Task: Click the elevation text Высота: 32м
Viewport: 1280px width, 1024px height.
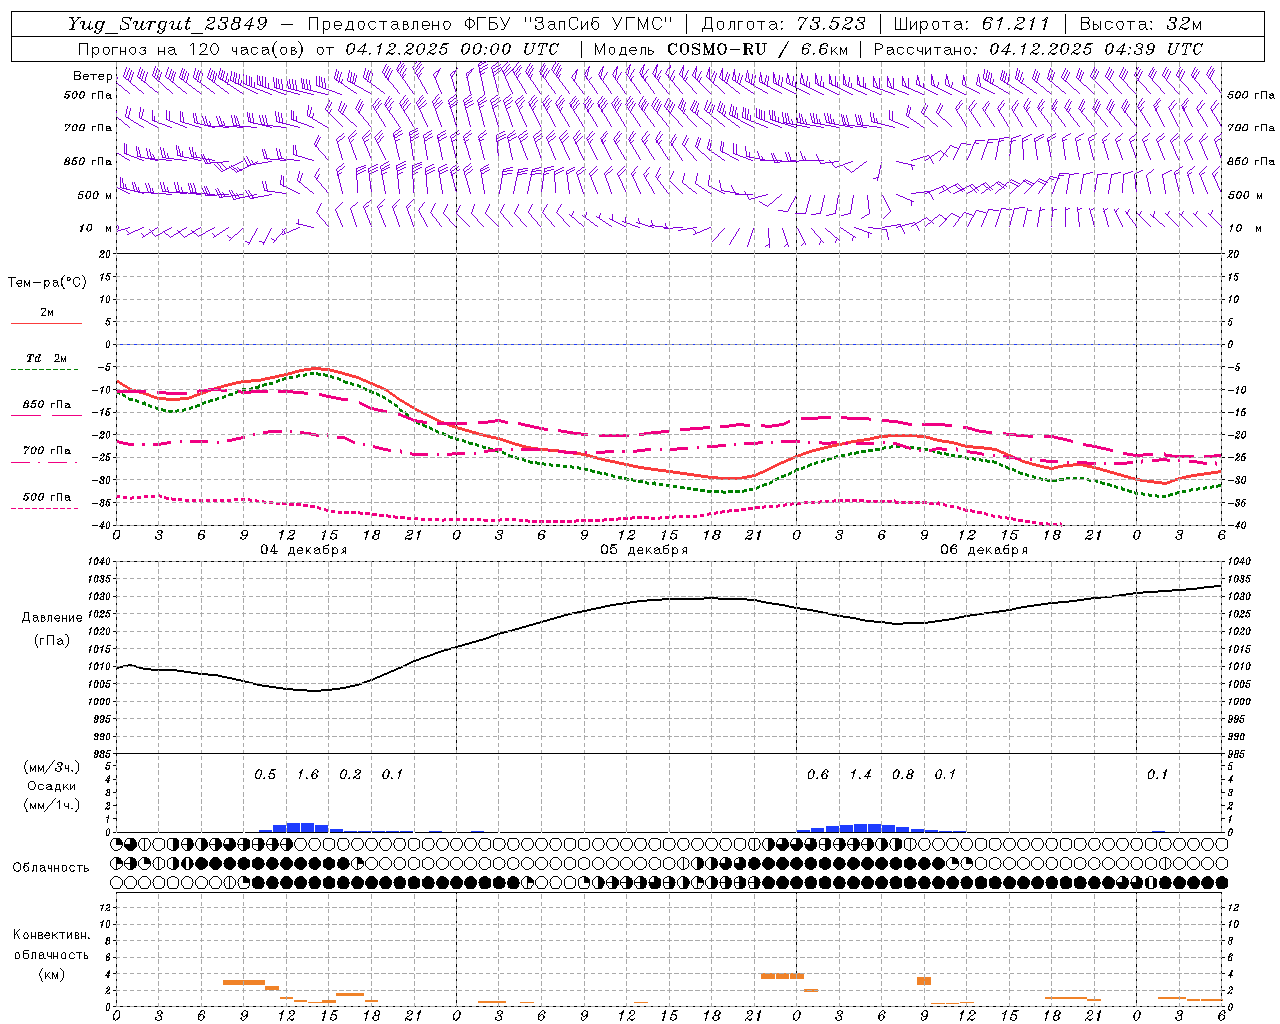Action: pos(1140,24)
